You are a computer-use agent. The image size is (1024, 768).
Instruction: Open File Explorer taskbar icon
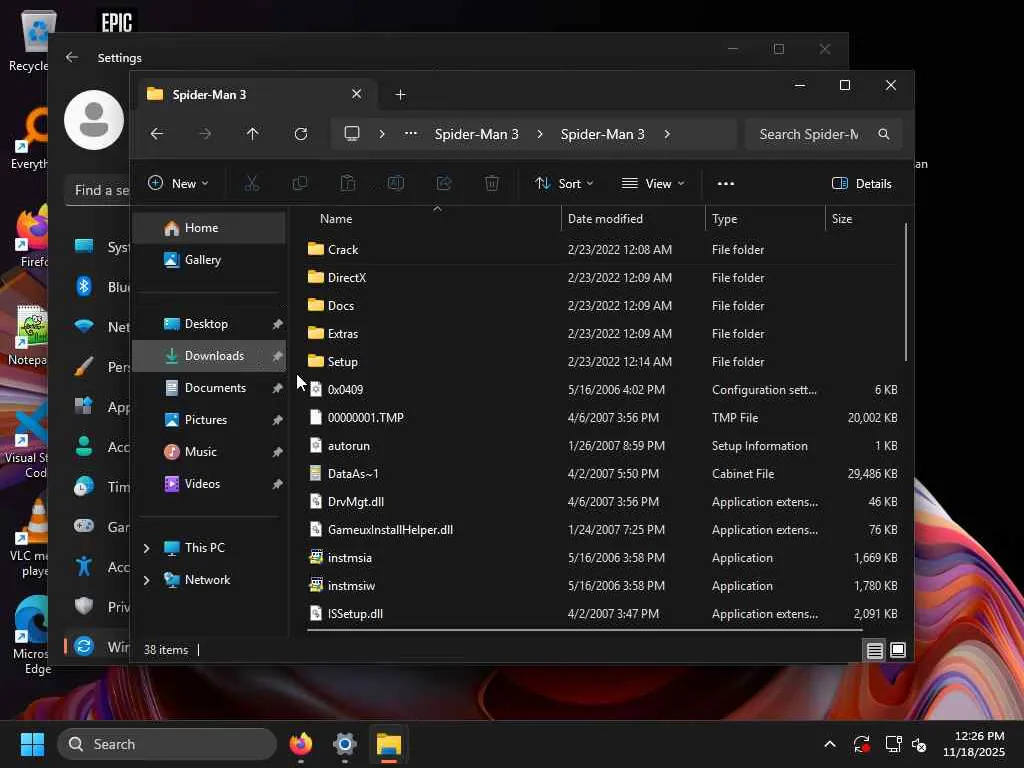(x=389, y=744)
